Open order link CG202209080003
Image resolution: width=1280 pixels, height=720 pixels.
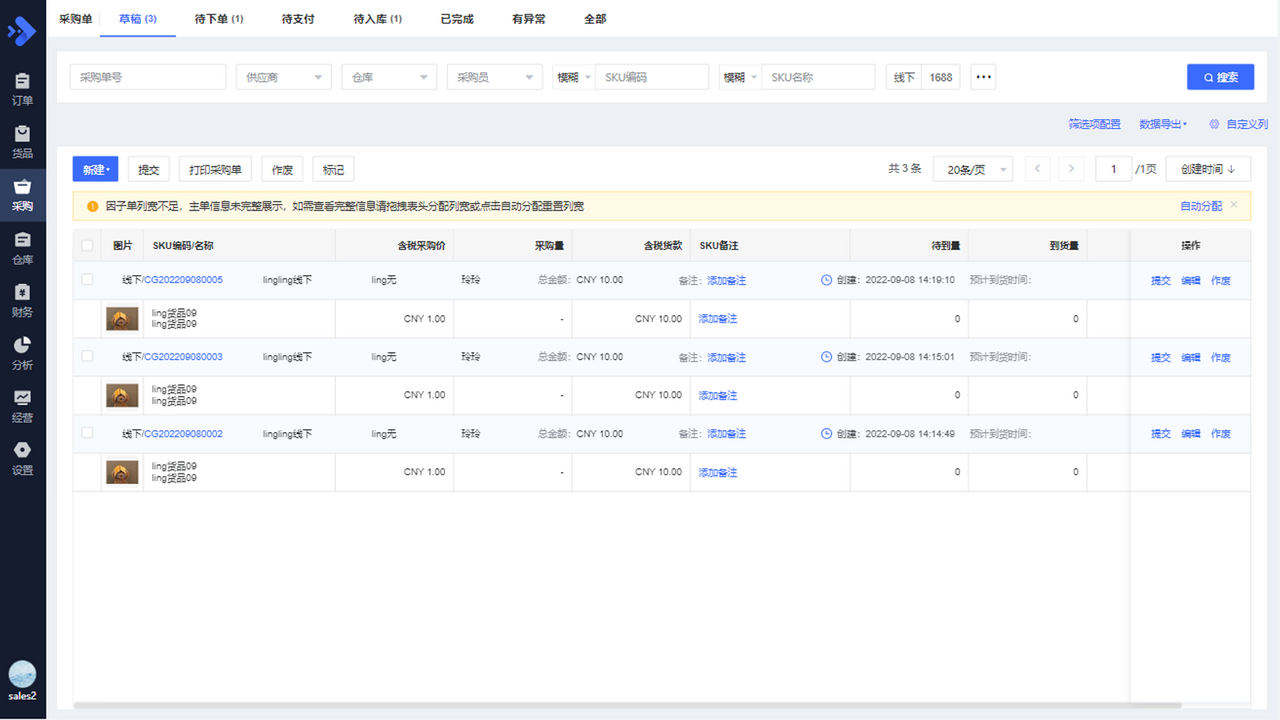click(x=183, y=357)
